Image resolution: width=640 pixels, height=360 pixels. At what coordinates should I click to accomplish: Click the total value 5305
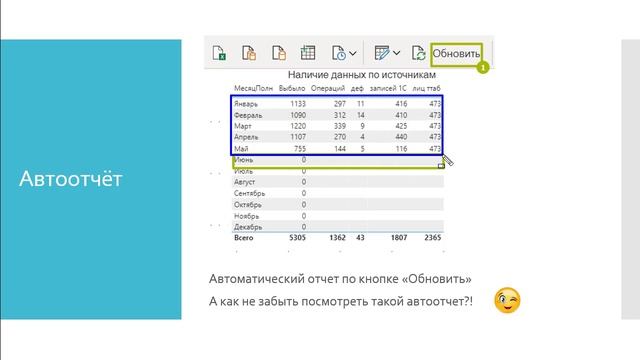click(x=297, y=238)
